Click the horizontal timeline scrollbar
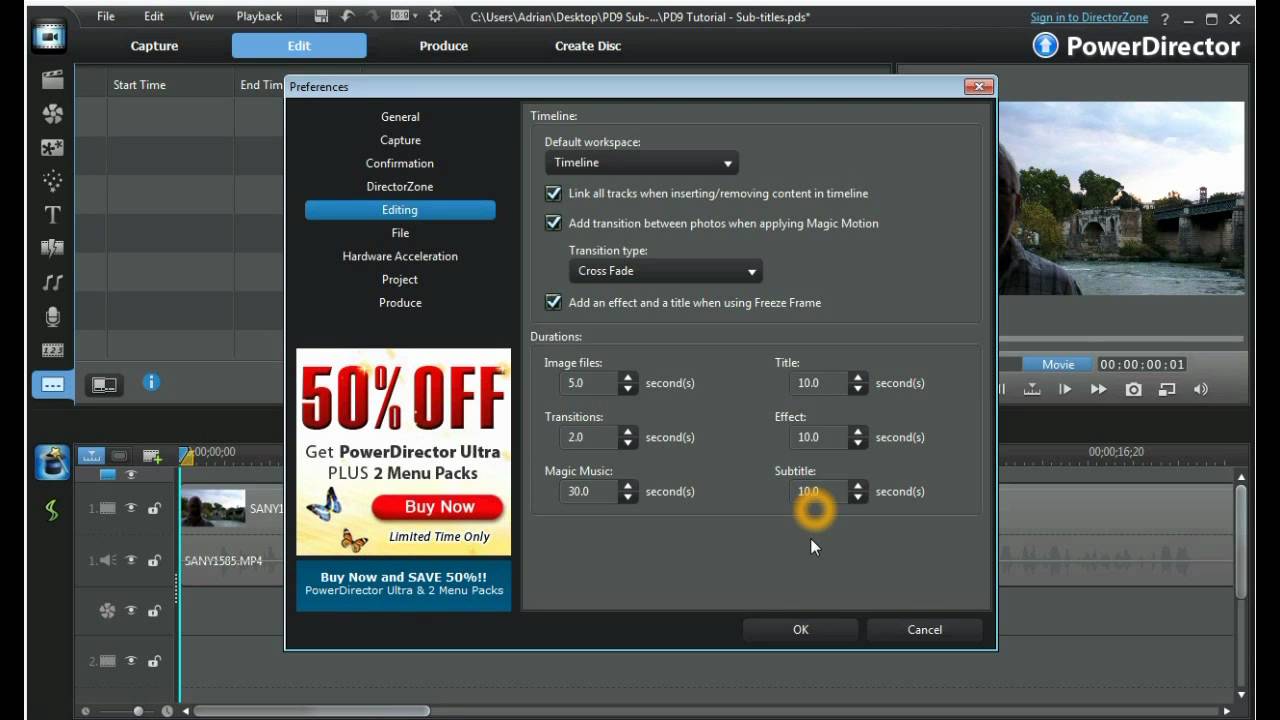 coord(312,711)
